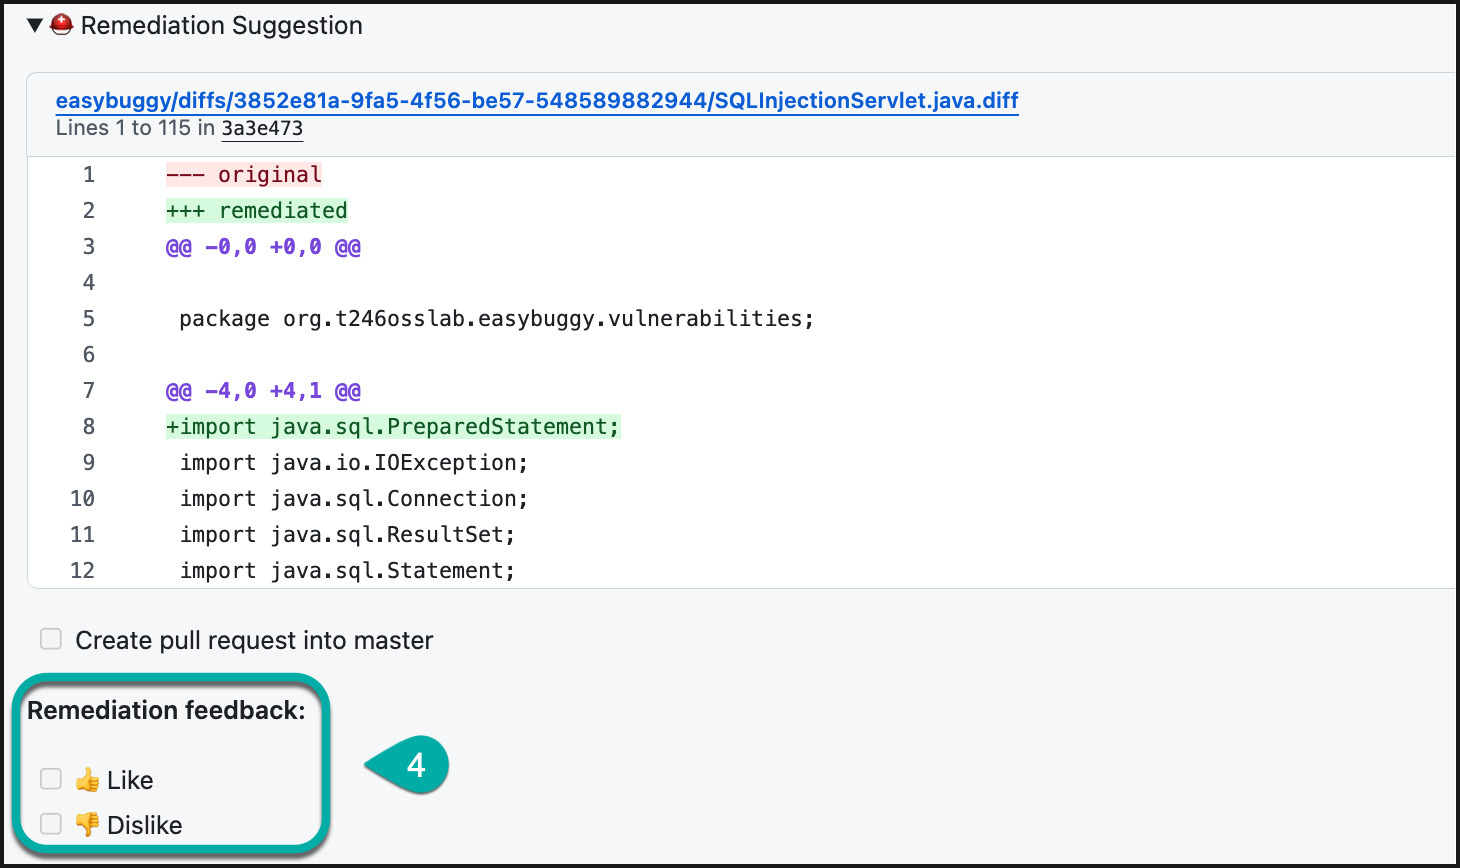Image resolution: width=1460 pixels, height=868 pixels.
Task: Collapse the Remediation Suggestion disclosure triangle
Action: tap(35, 26)
